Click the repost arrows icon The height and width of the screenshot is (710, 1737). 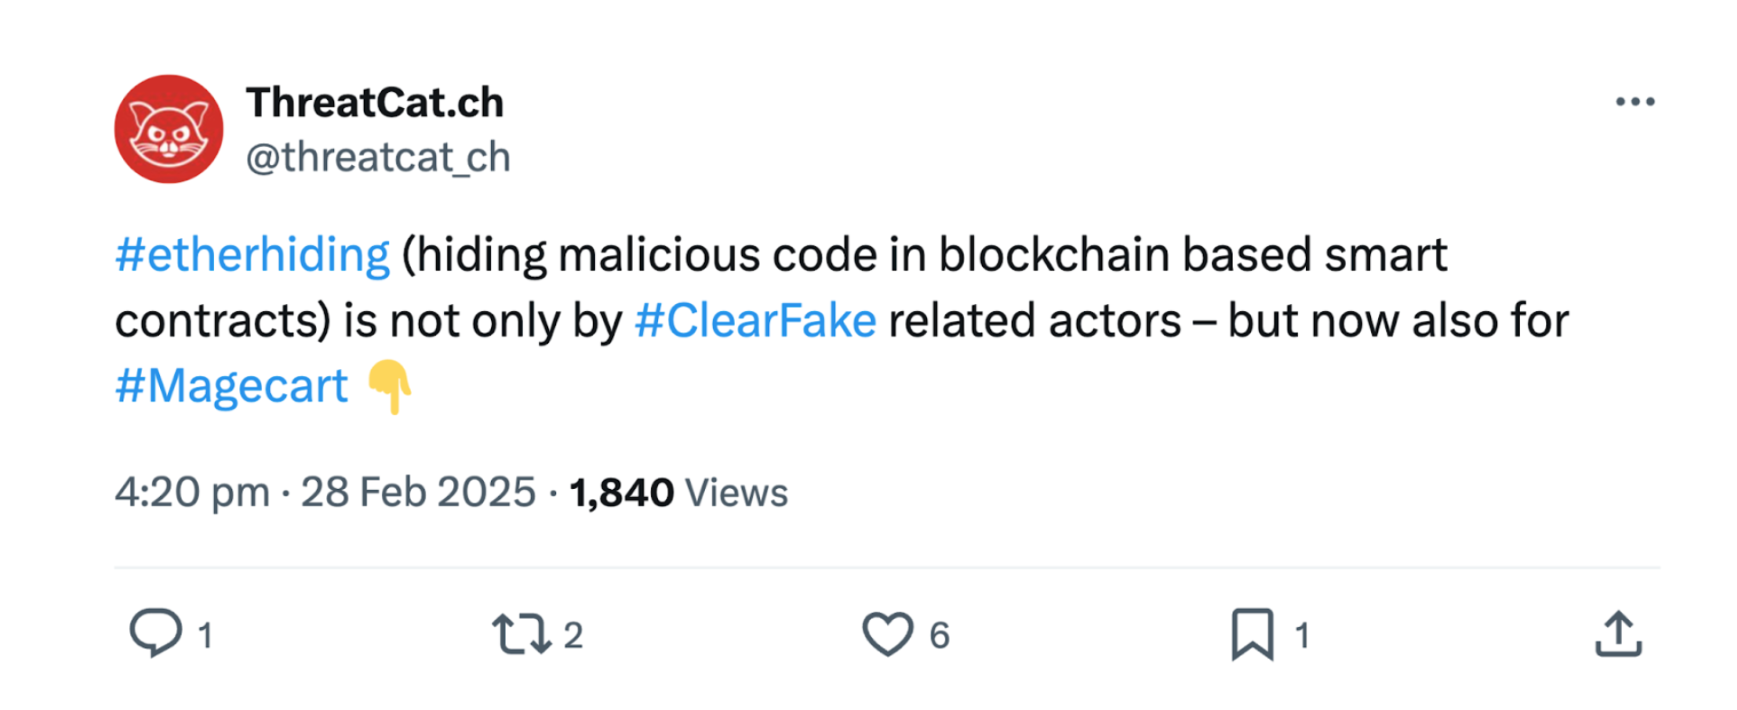(521, 634)
